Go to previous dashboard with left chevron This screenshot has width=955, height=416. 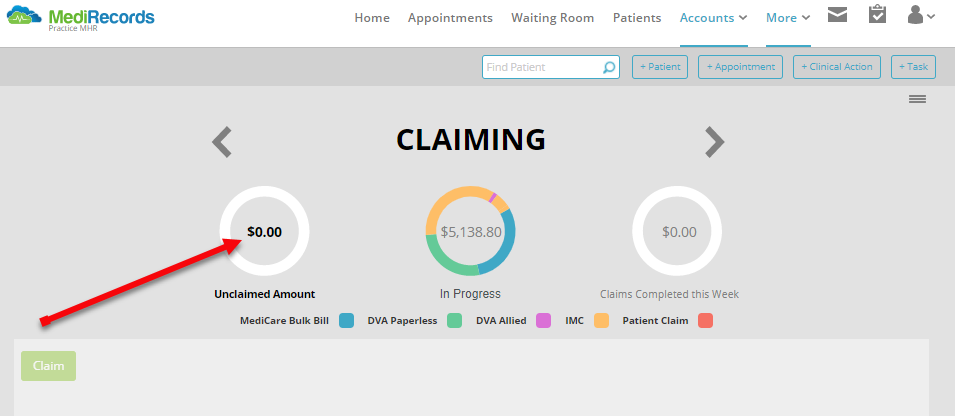pos(222,142)
